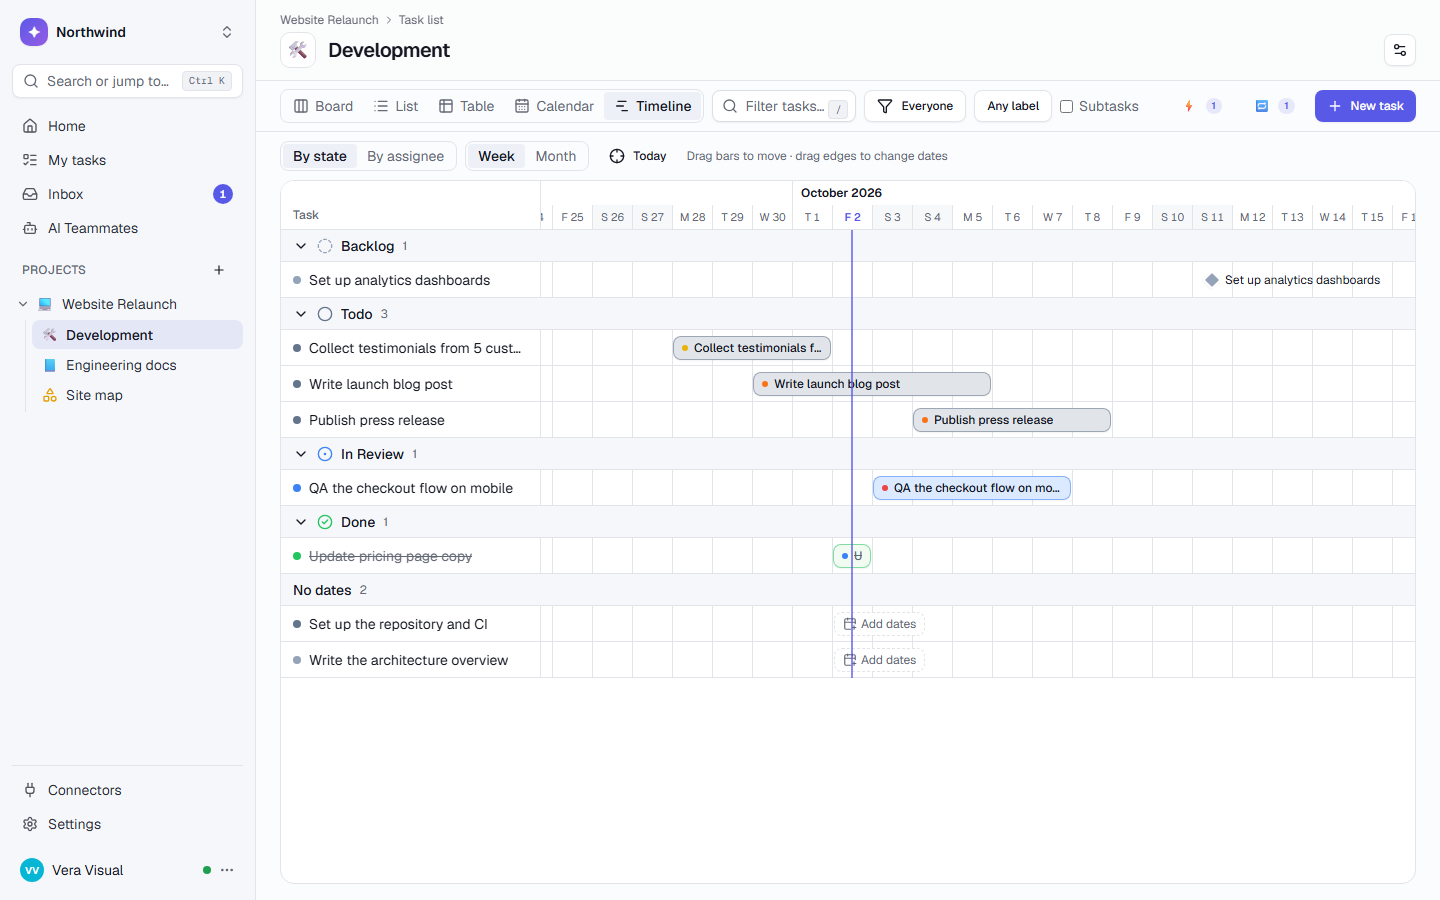Open Publish press release task row
The height and width of the screenshot is (900, 1440).
coord(411,420)
